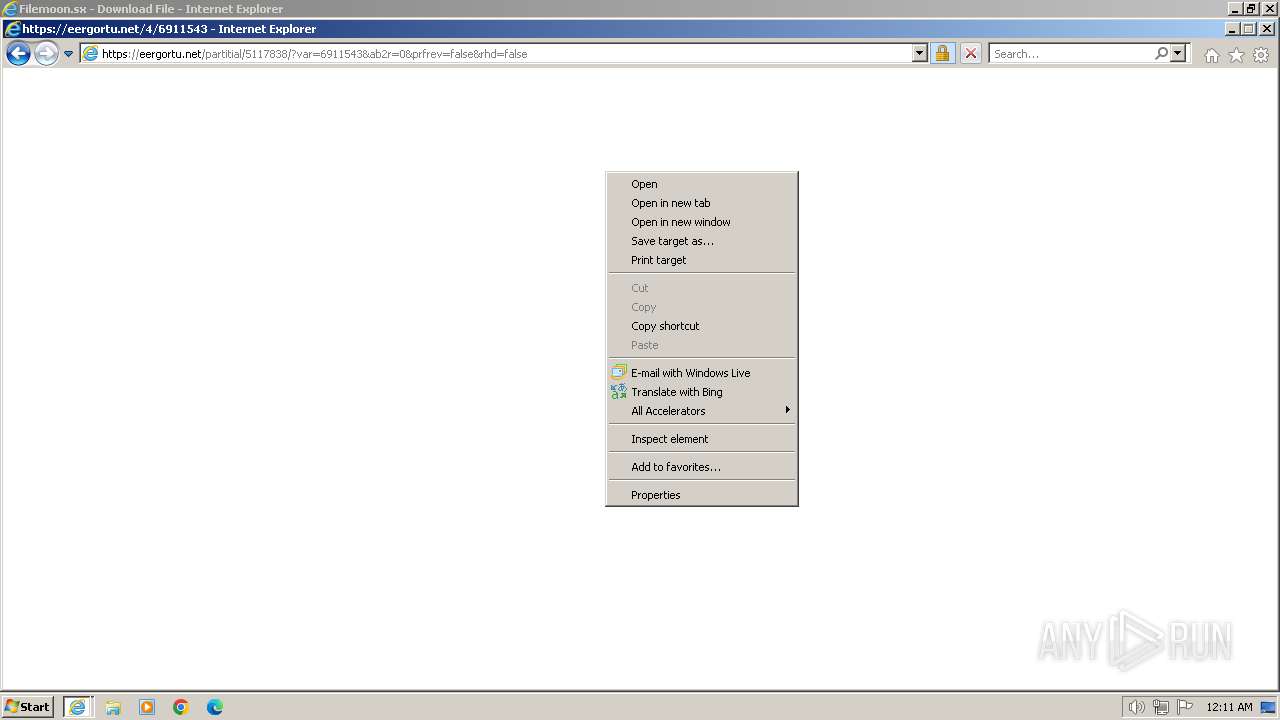The image size is (1280, 720).
Task: Click the browser Back arrow button
Action: 18,54
